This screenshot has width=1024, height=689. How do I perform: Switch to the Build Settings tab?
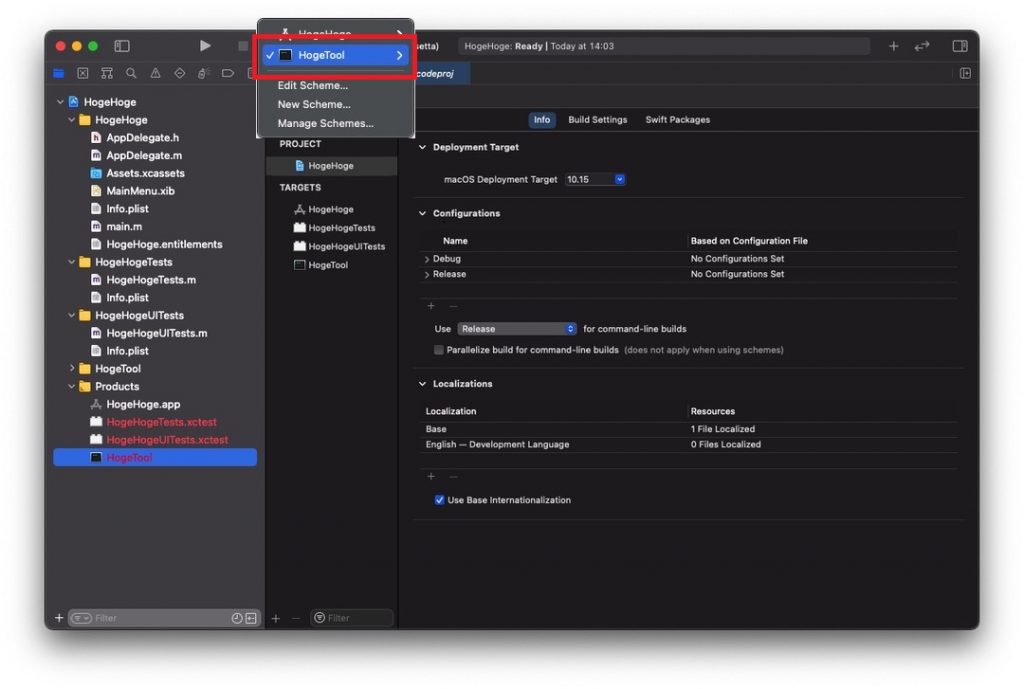(598, 120)
